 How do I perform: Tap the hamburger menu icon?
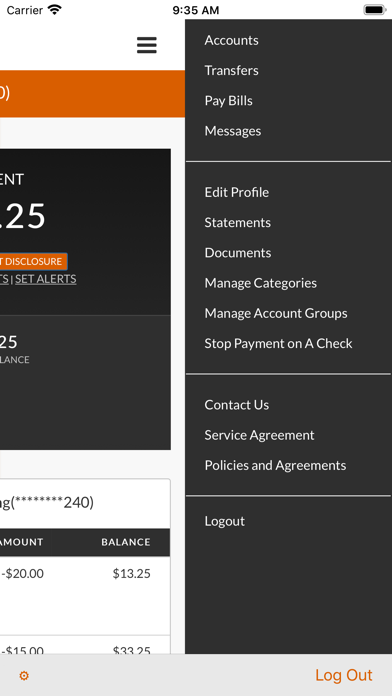pyautogui.click(x=147, y=45)
